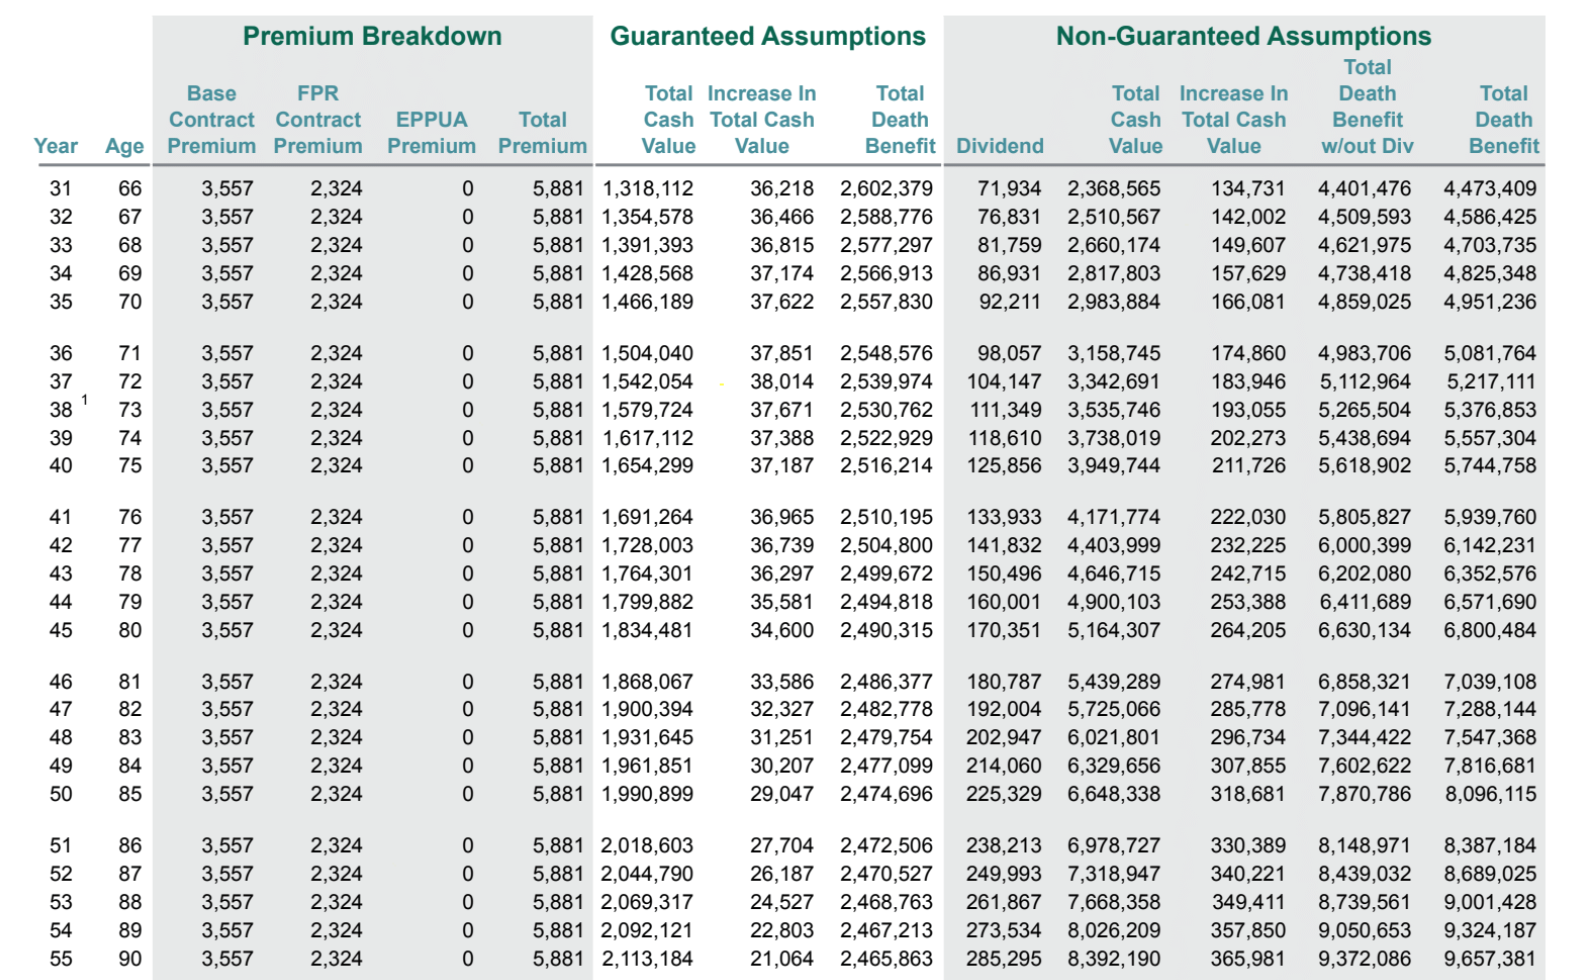Click dividend 141,832 in year 42
The width and height of the screenshot is (1578, 980).
pos(1004,546)
